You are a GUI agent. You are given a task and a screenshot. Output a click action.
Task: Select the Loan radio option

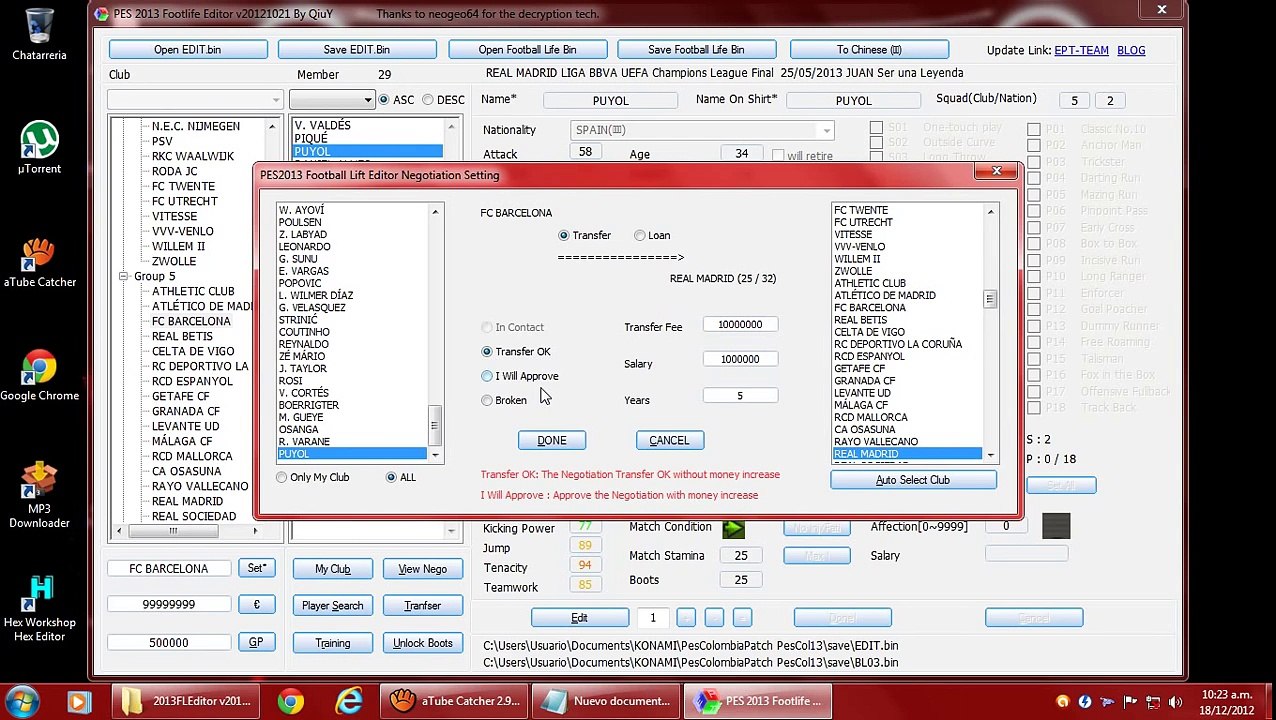click(x=652, y=235)
